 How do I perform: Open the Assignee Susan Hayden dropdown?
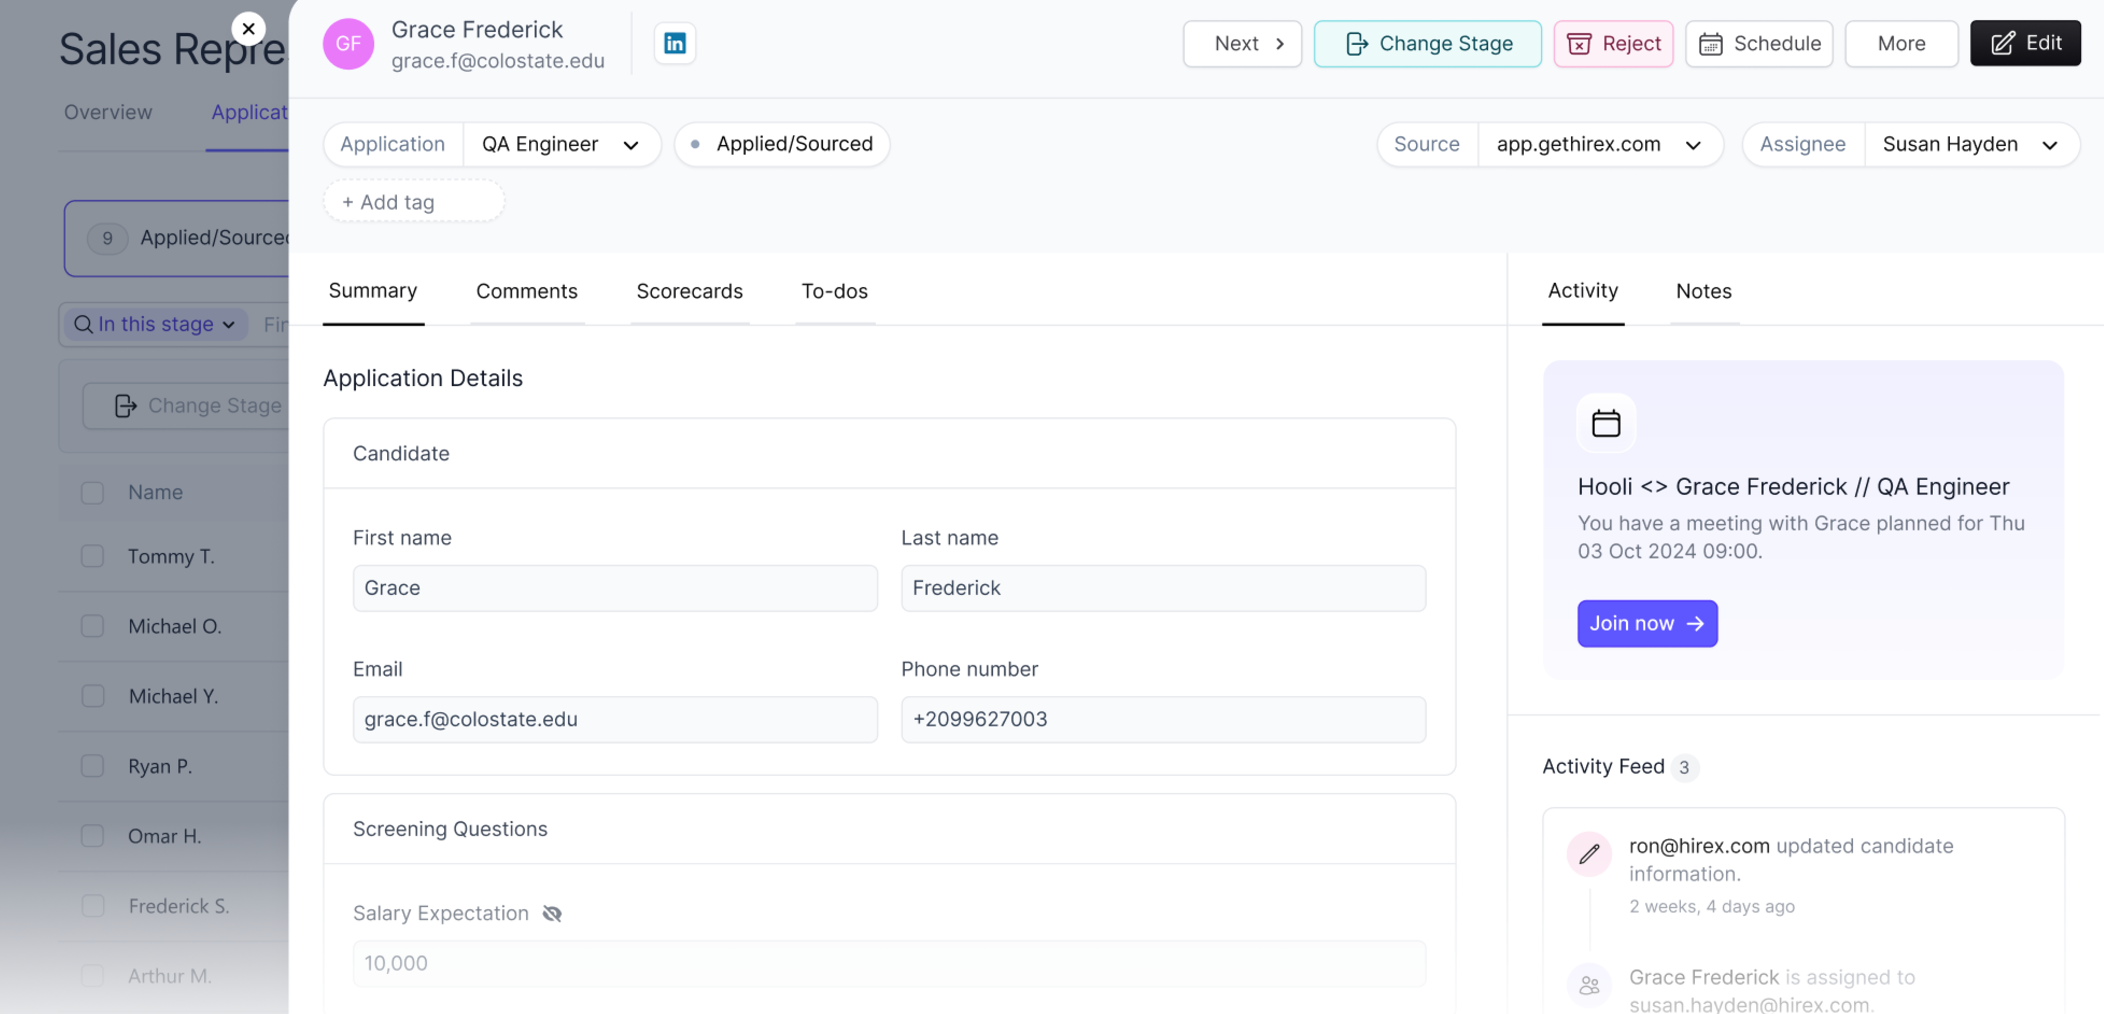pyautogui.click(x=1971, y=144)
